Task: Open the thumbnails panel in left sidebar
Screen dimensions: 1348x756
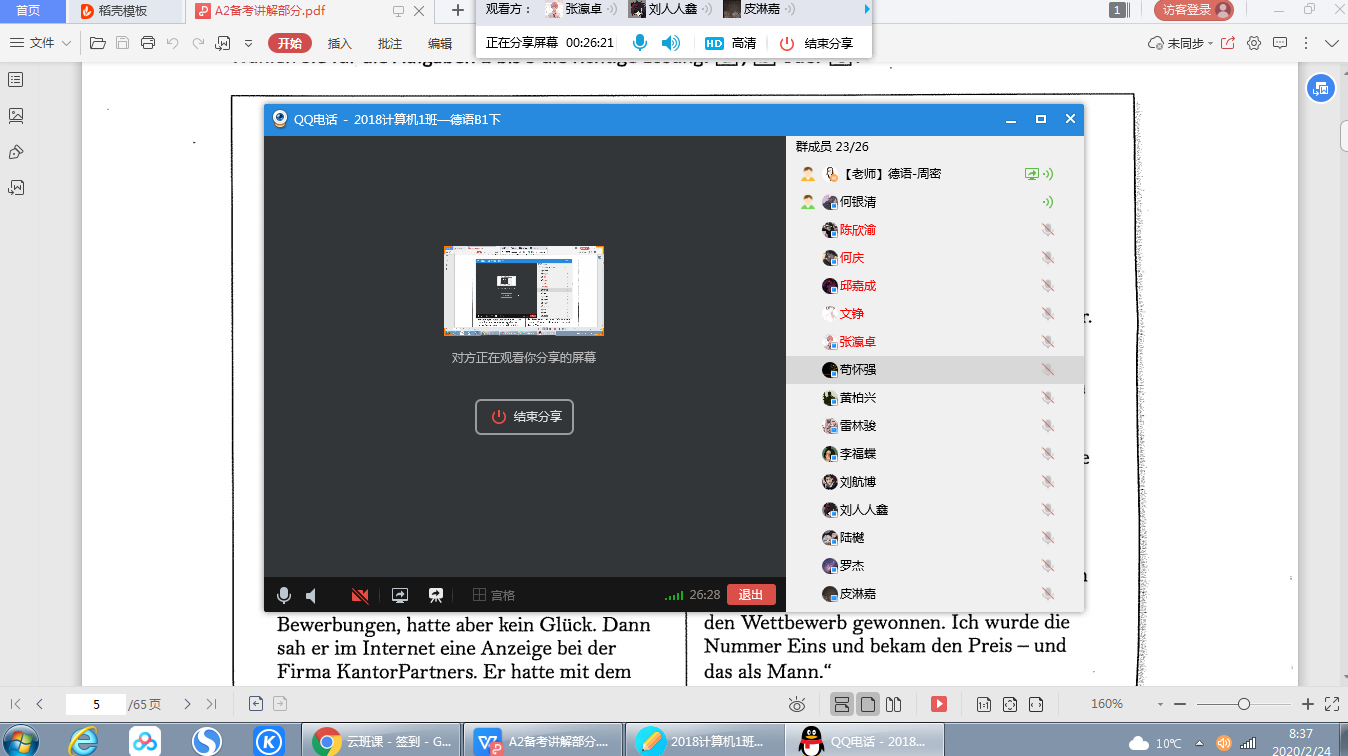Action: (16, 116)
